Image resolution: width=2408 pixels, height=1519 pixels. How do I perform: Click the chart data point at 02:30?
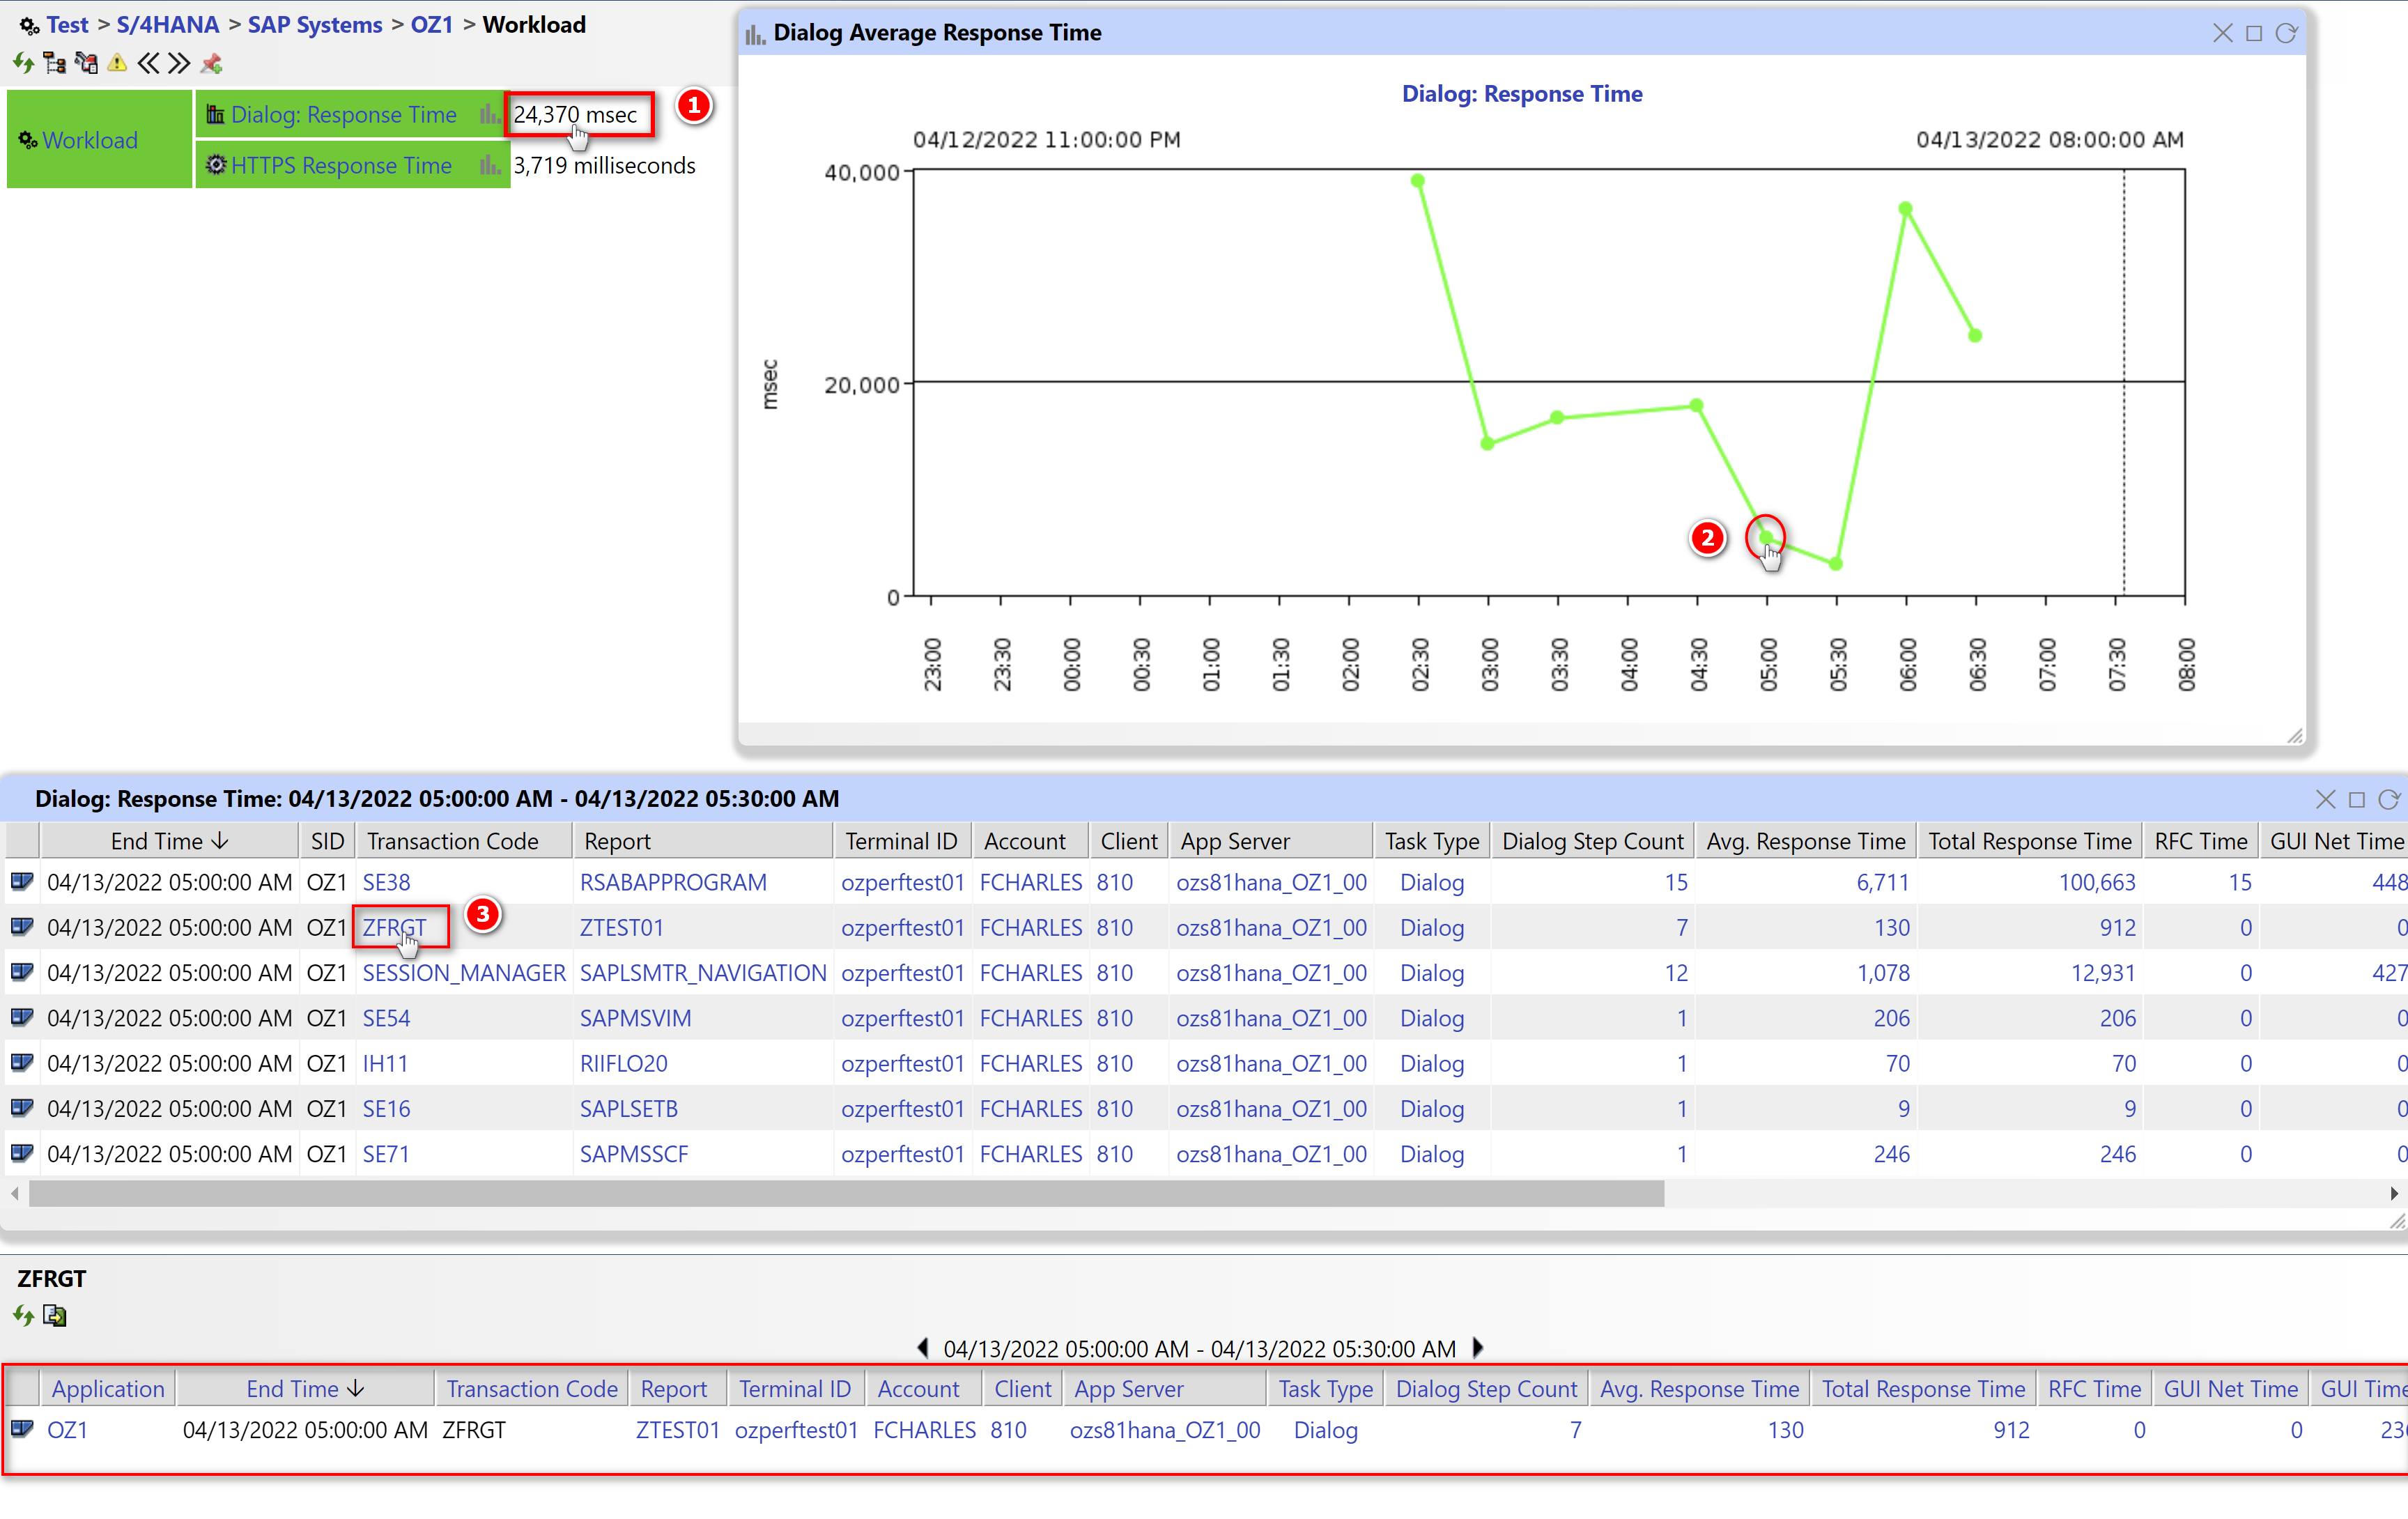click(x=1417, y=181)
